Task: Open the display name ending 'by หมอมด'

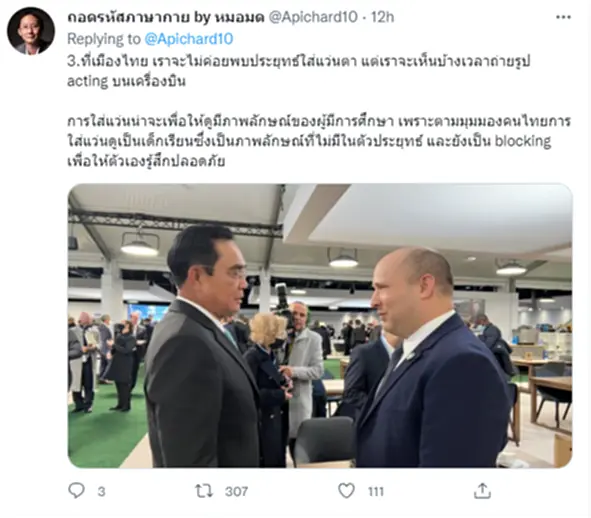Action: pyautogui.click(x=166, y=17)
